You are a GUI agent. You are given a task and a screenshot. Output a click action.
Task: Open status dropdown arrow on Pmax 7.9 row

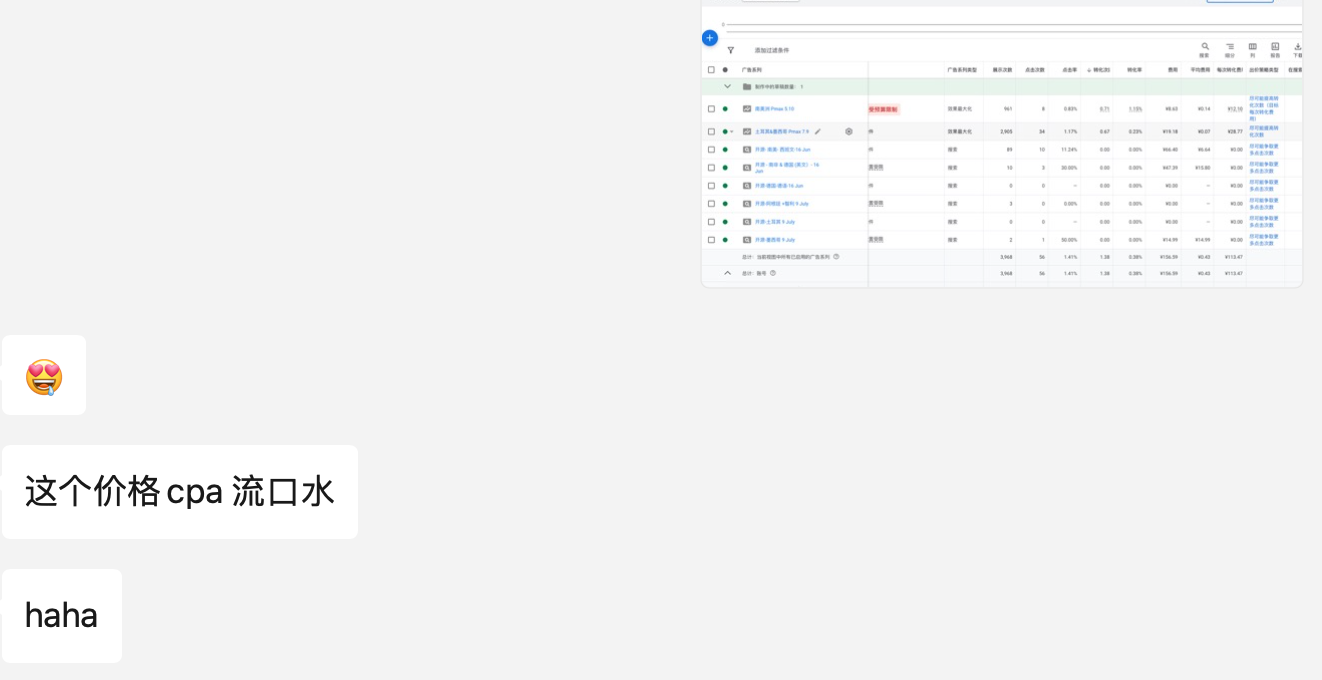coord(732,132)
